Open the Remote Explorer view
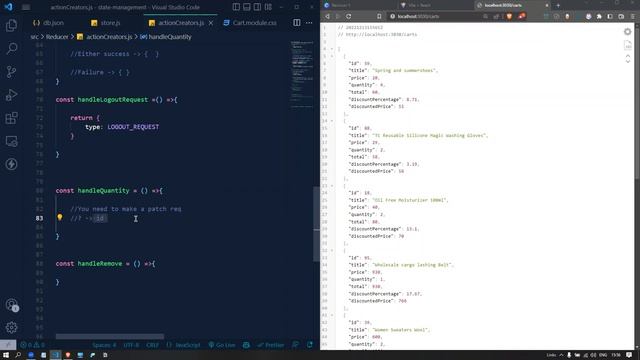Image resolution: width=640 pixels, height=360 pixels. tap(11, 141)
